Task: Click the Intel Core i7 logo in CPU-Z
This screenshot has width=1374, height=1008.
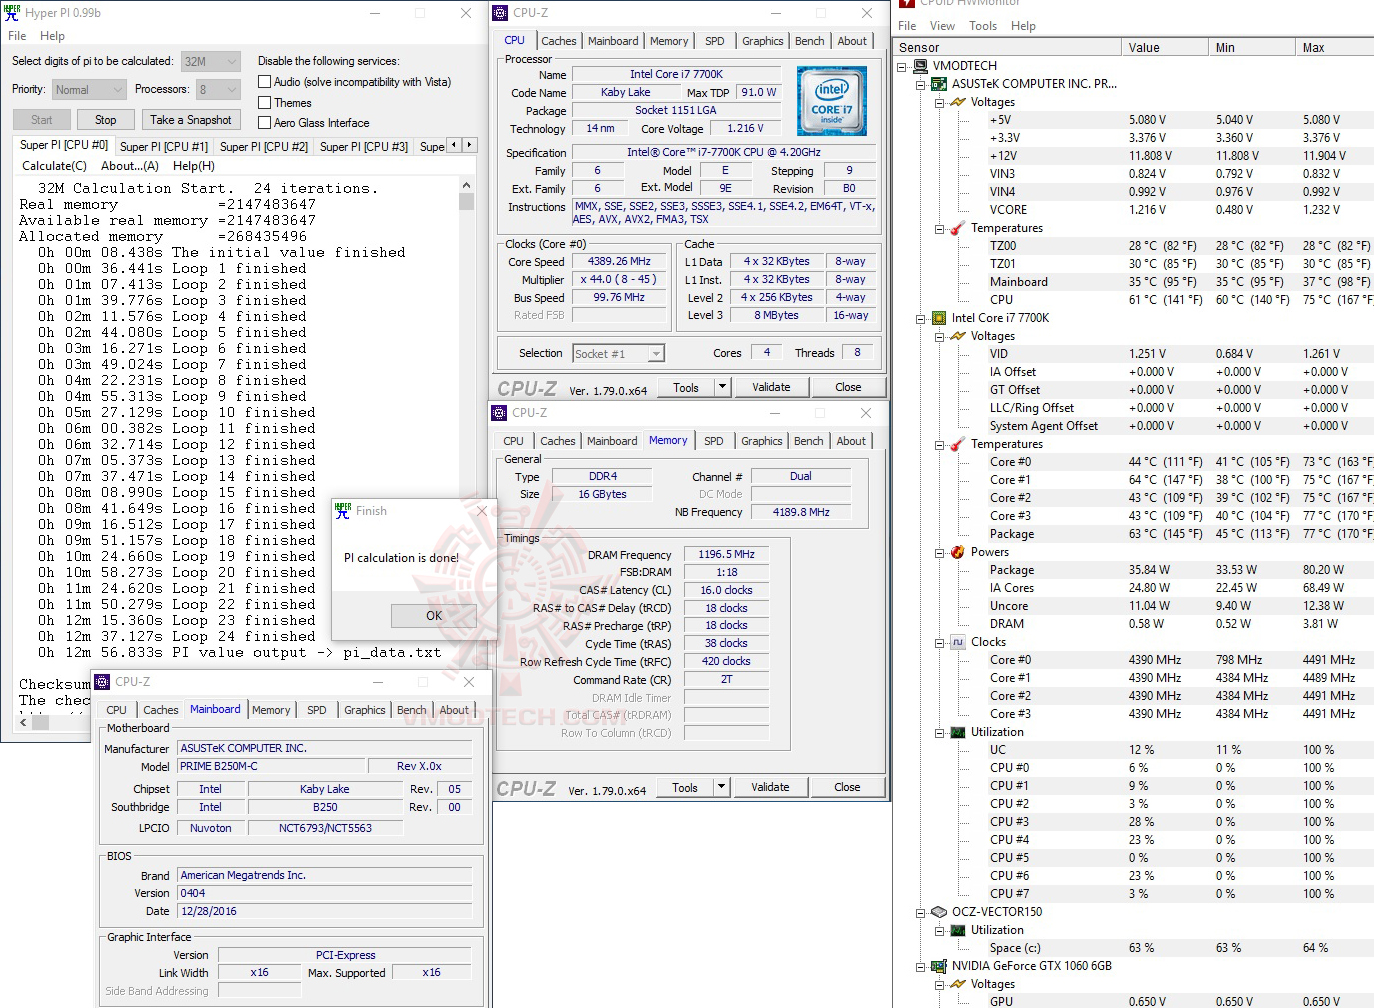Action: (832, 101)
